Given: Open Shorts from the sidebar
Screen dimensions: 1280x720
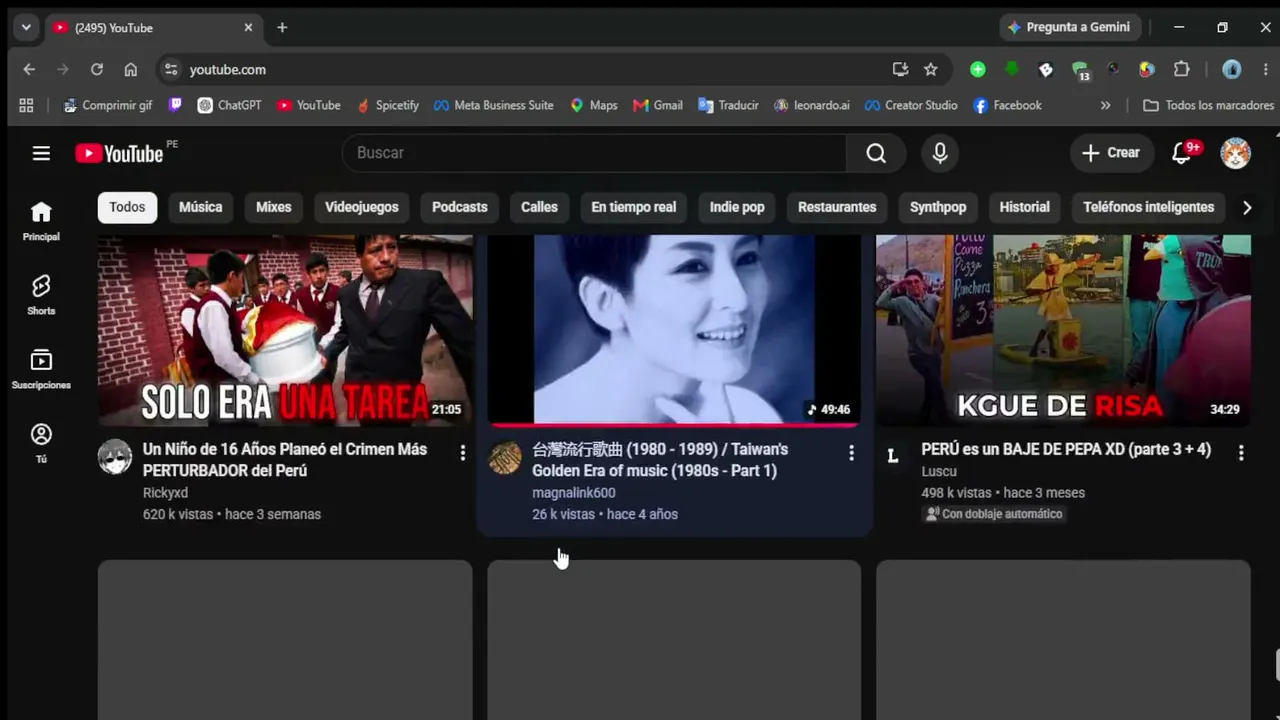Looking at the screenshot, I should 41,295.
